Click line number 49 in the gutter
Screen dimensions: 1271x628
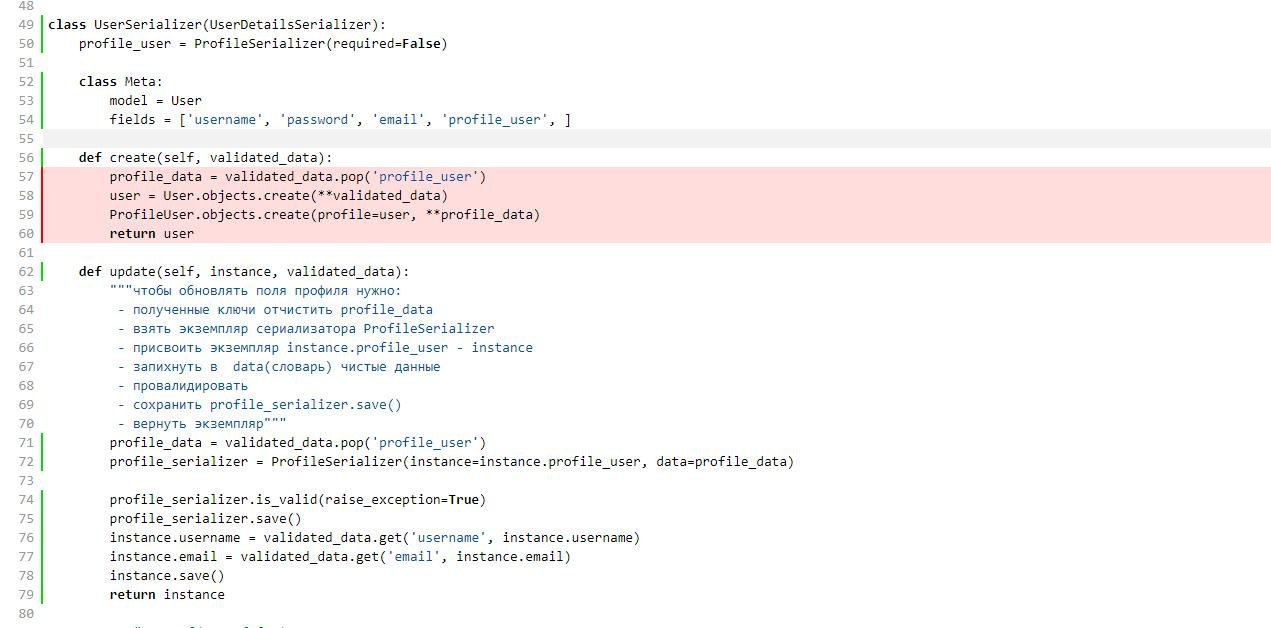(26, 25)
